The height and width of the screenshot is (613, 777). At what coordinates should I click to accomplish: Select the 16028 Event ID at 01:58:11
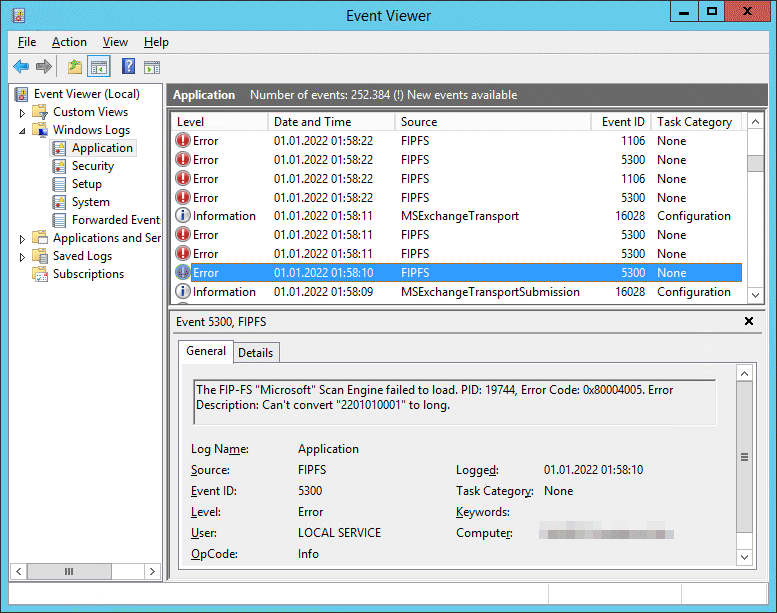(x=630, y=216)
